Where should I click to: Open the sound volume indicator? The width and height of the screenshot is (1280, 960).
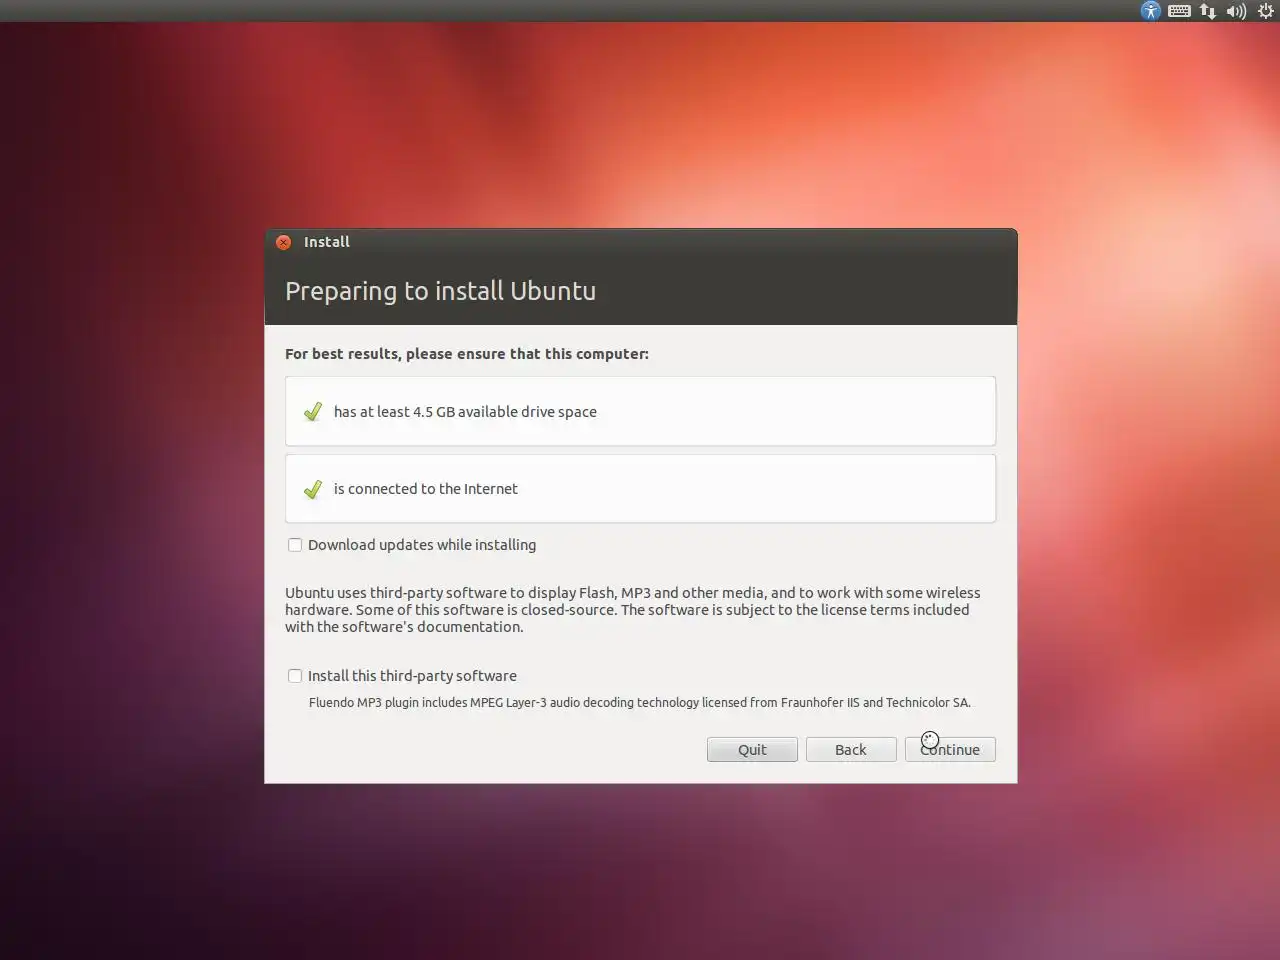[x=1236, y=11]
